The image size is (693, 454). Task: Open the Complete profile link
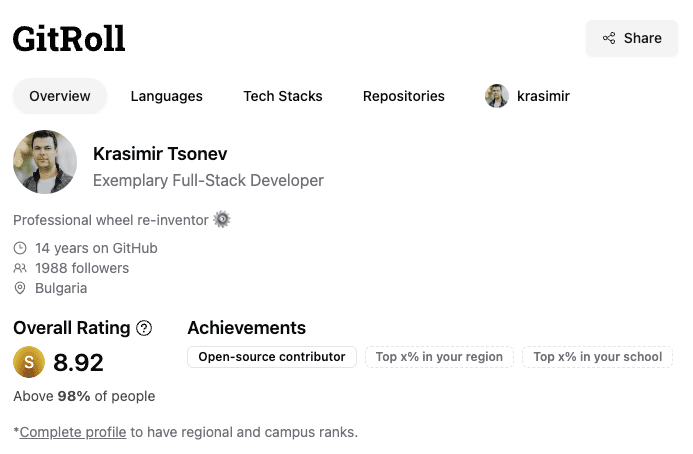(x=73, y=432)
